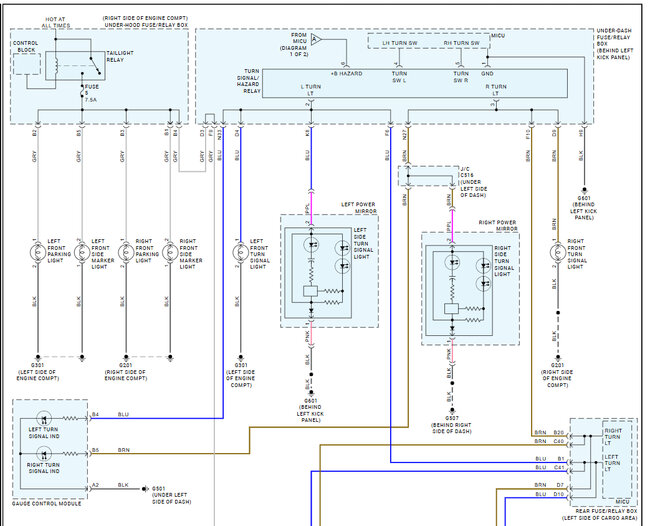This screenshot has height=526, width=650.
Task: Click the 'GAUGE CONTROL MODULE' label
Action: (46, 503)
